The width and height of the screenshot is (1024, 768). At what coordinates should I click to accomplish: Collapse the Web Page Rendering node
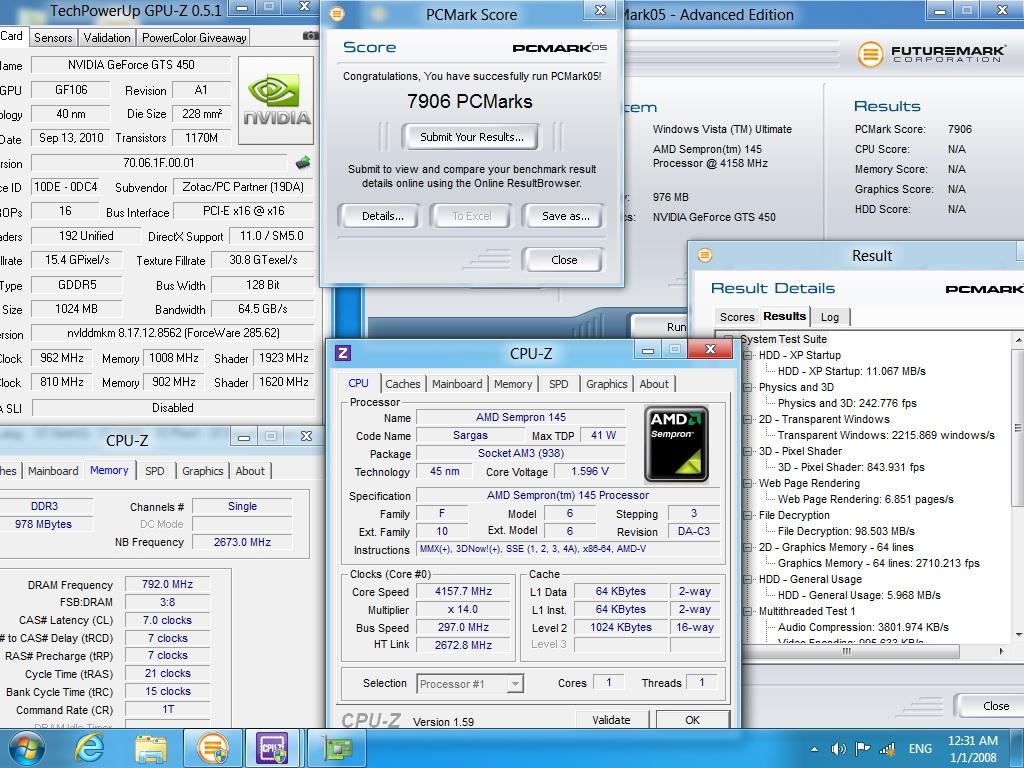point(748,483)
